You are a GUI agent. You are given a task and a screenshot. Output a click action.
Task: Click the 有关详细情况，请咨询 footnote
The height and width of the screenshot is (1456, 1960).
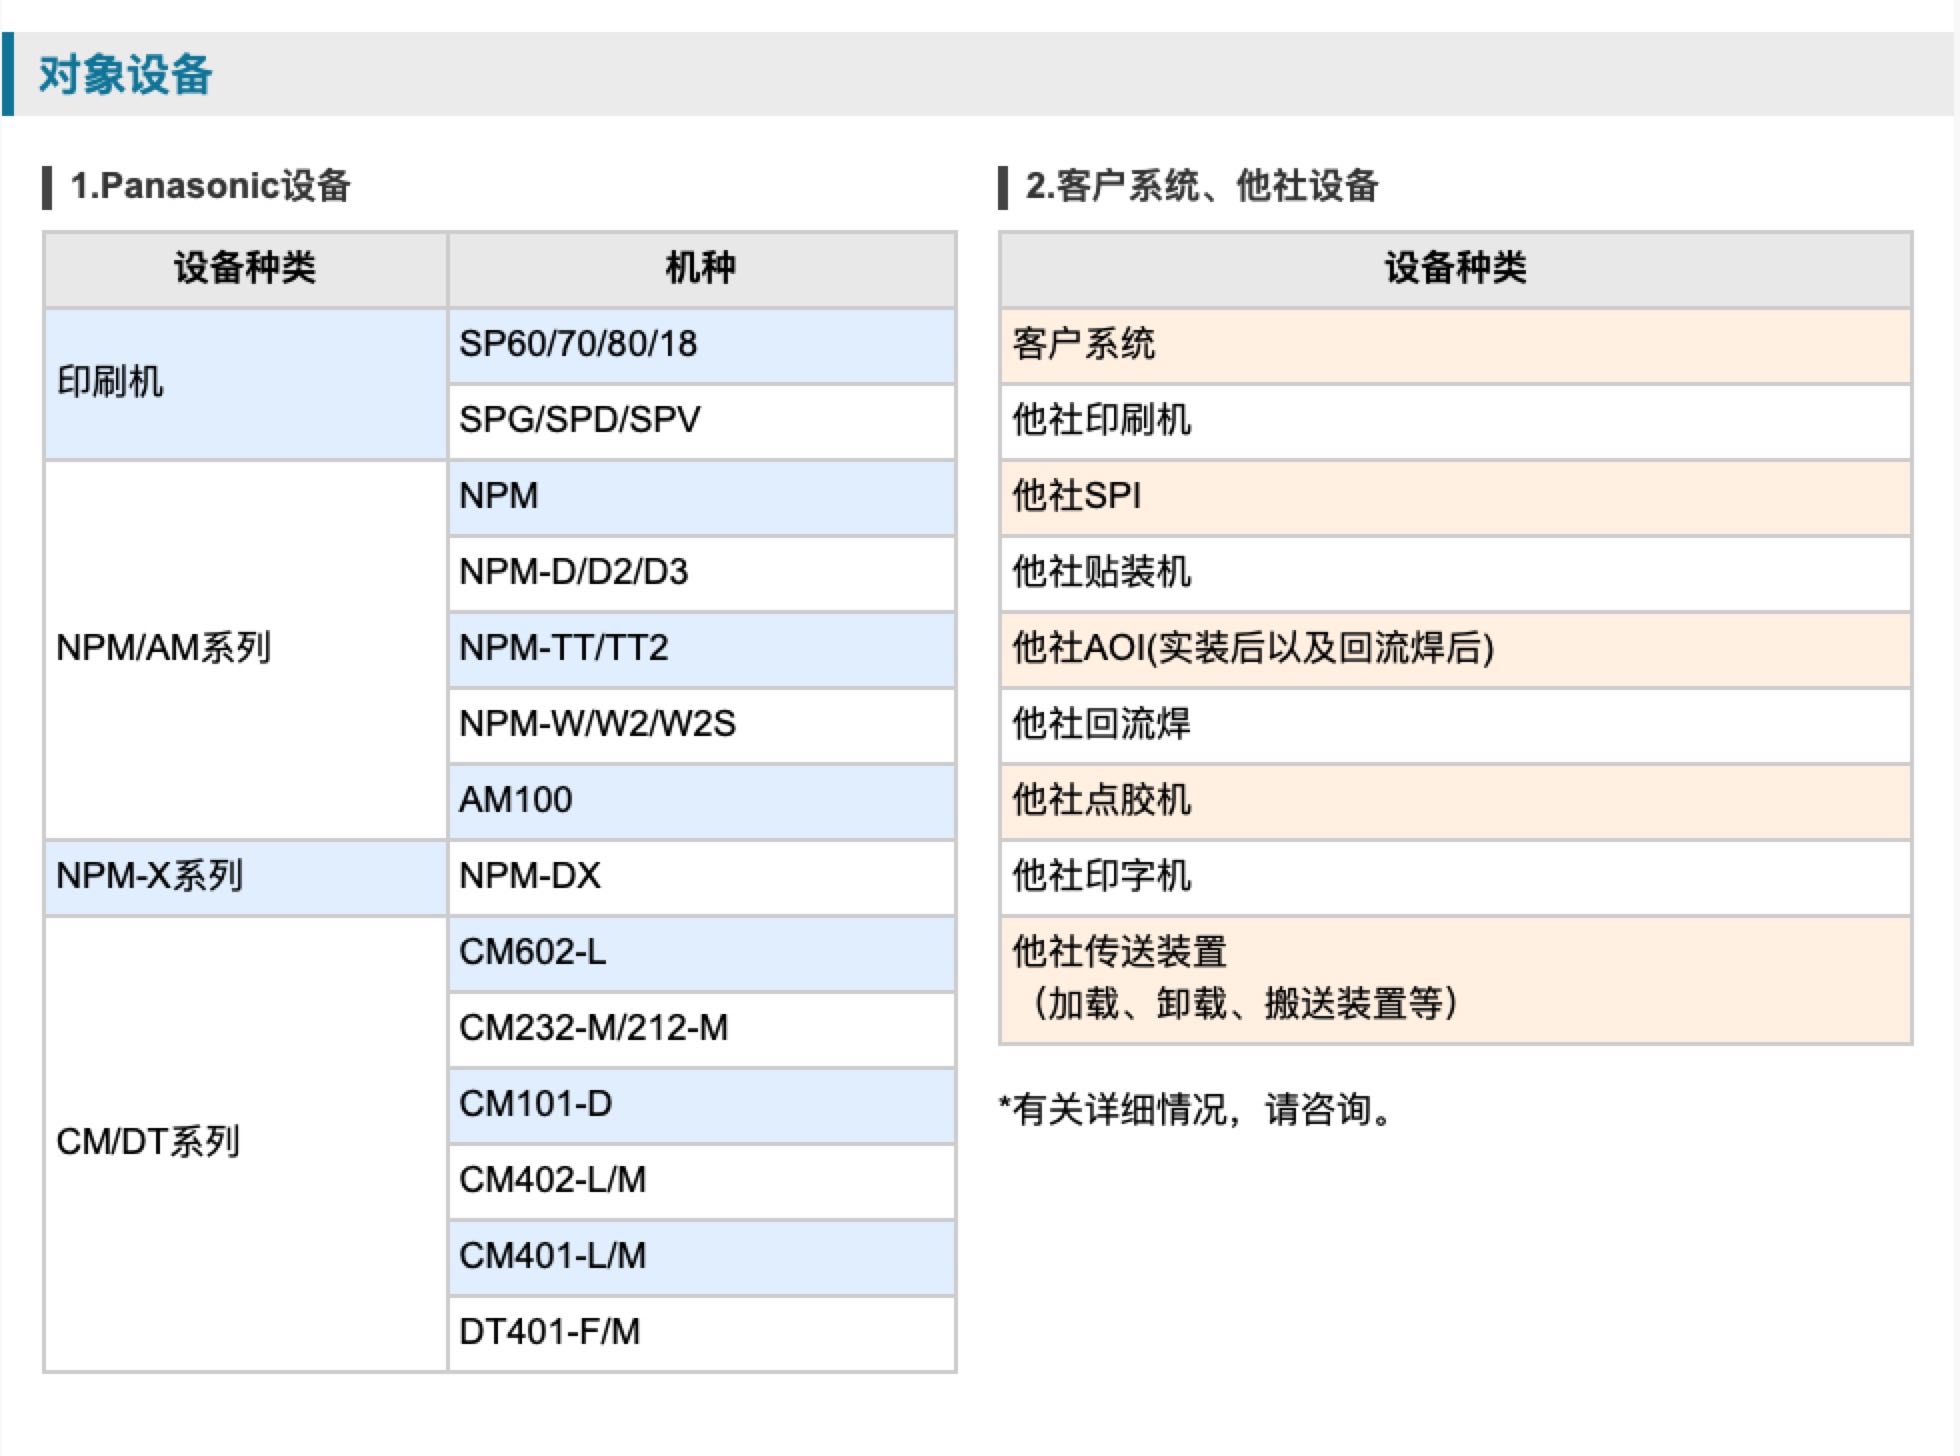(1196, 1110)
